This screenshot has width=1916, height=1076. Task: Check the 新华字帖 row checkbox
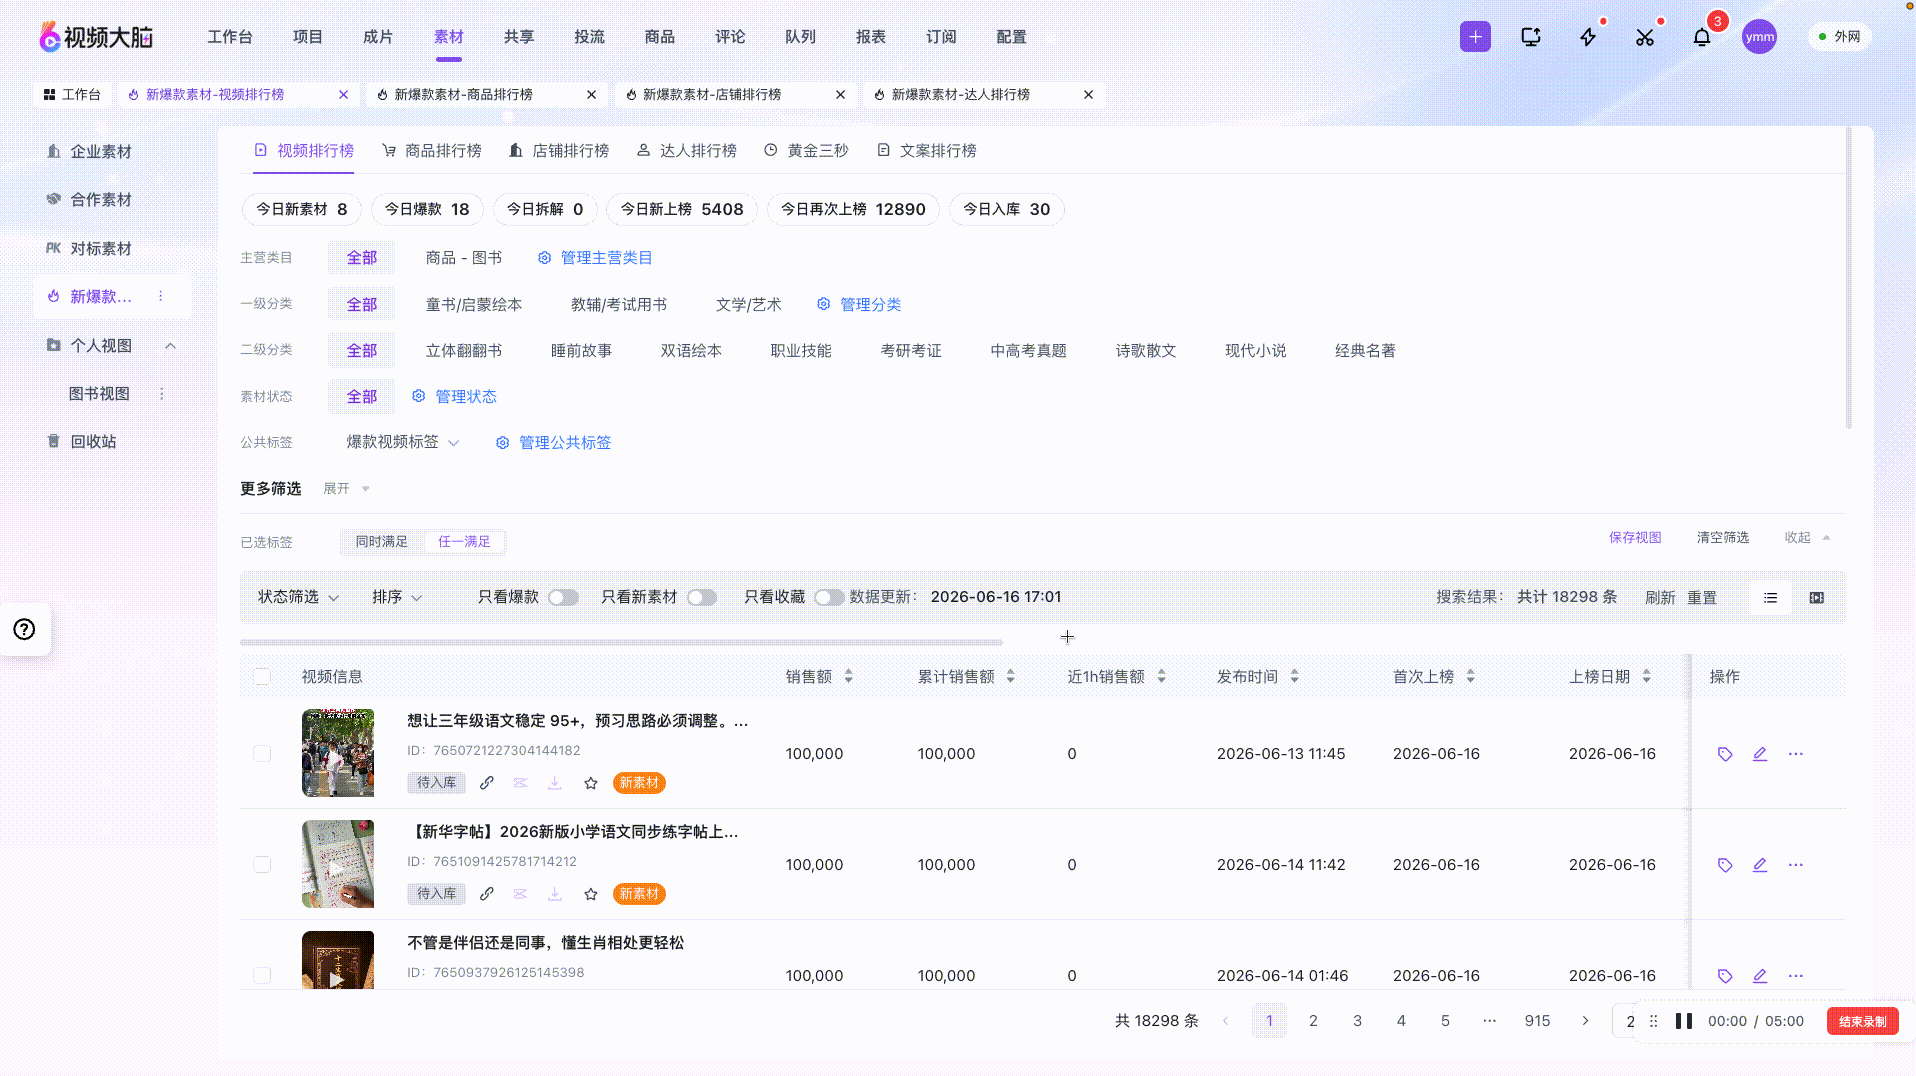point(262,865)
